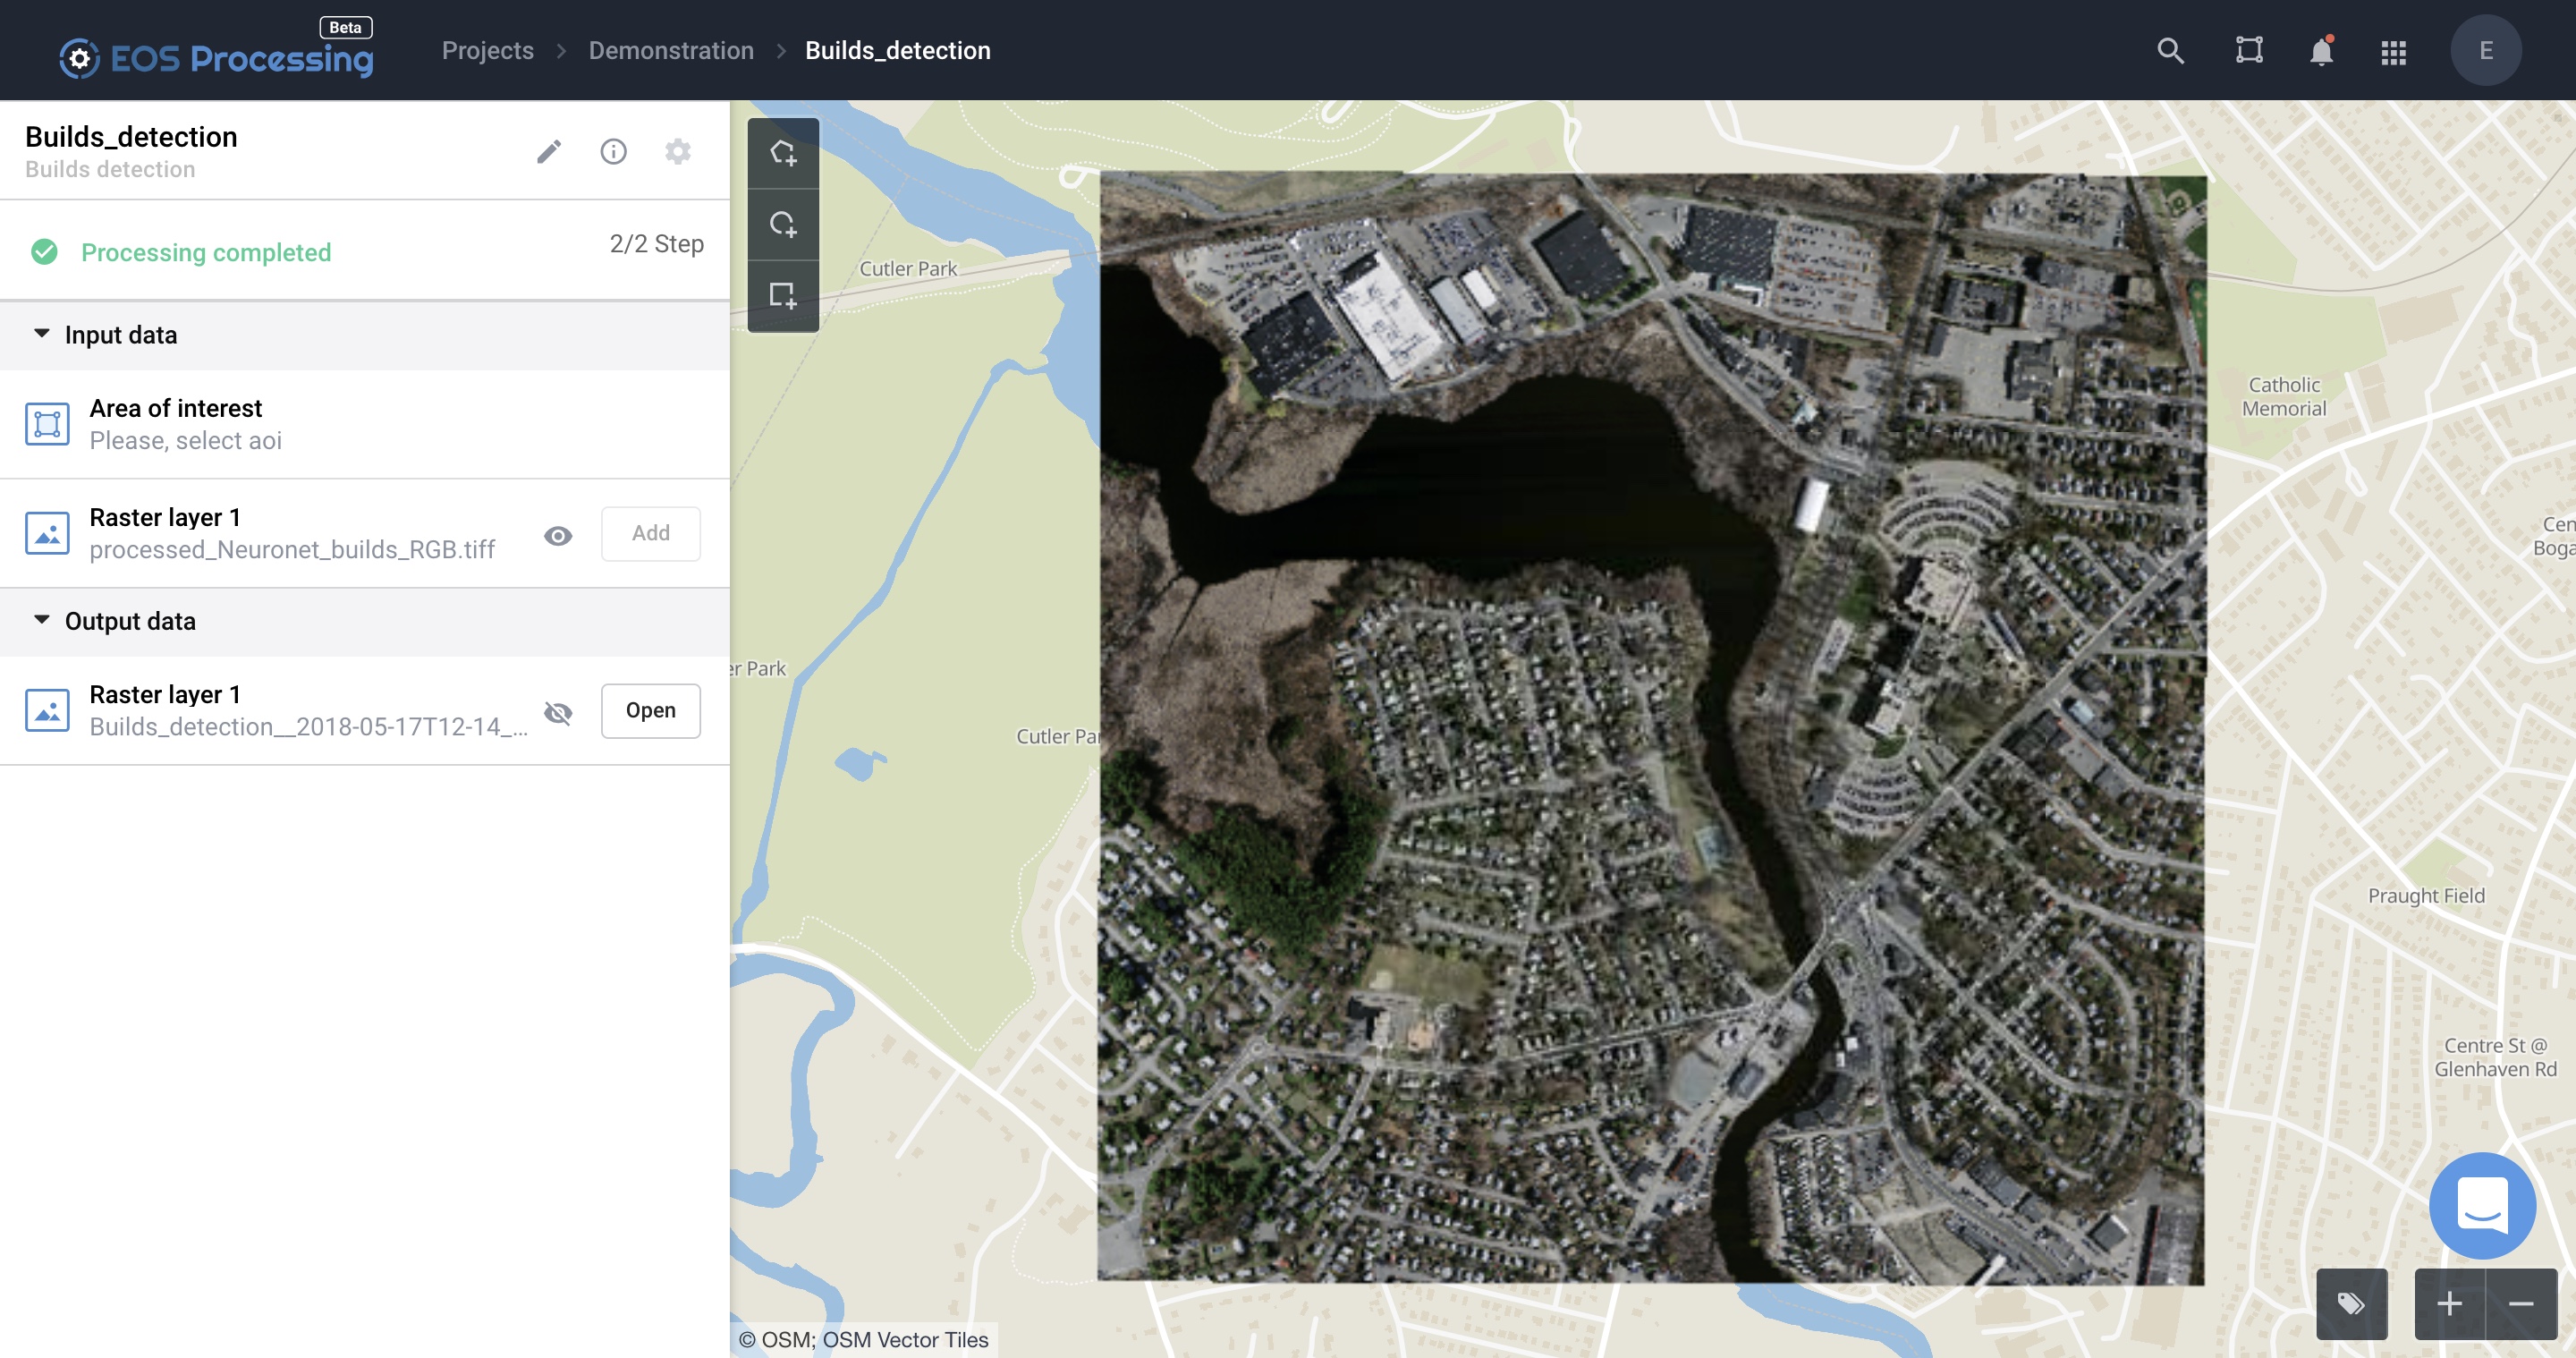This screenshot has width=2576, height=1358.
Task: Open the notifications bell
Action: coord(2321,51)
